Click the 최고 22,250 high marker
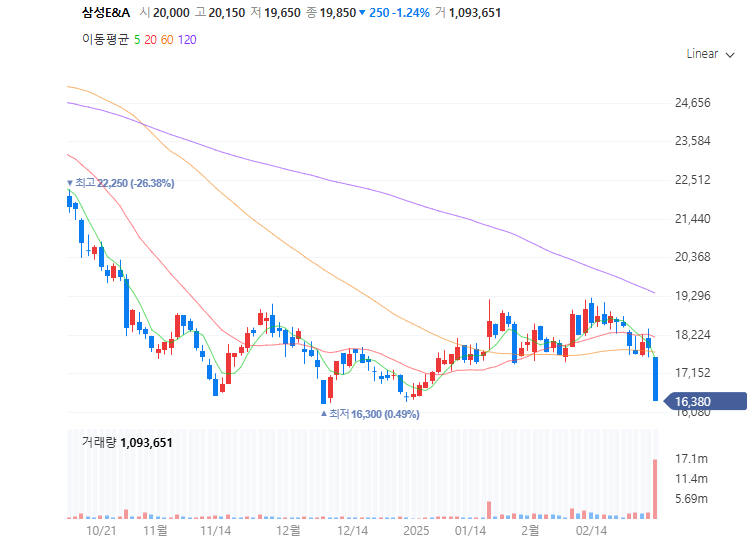The width and height of the screenshot is (755, 557). (121, 183)
